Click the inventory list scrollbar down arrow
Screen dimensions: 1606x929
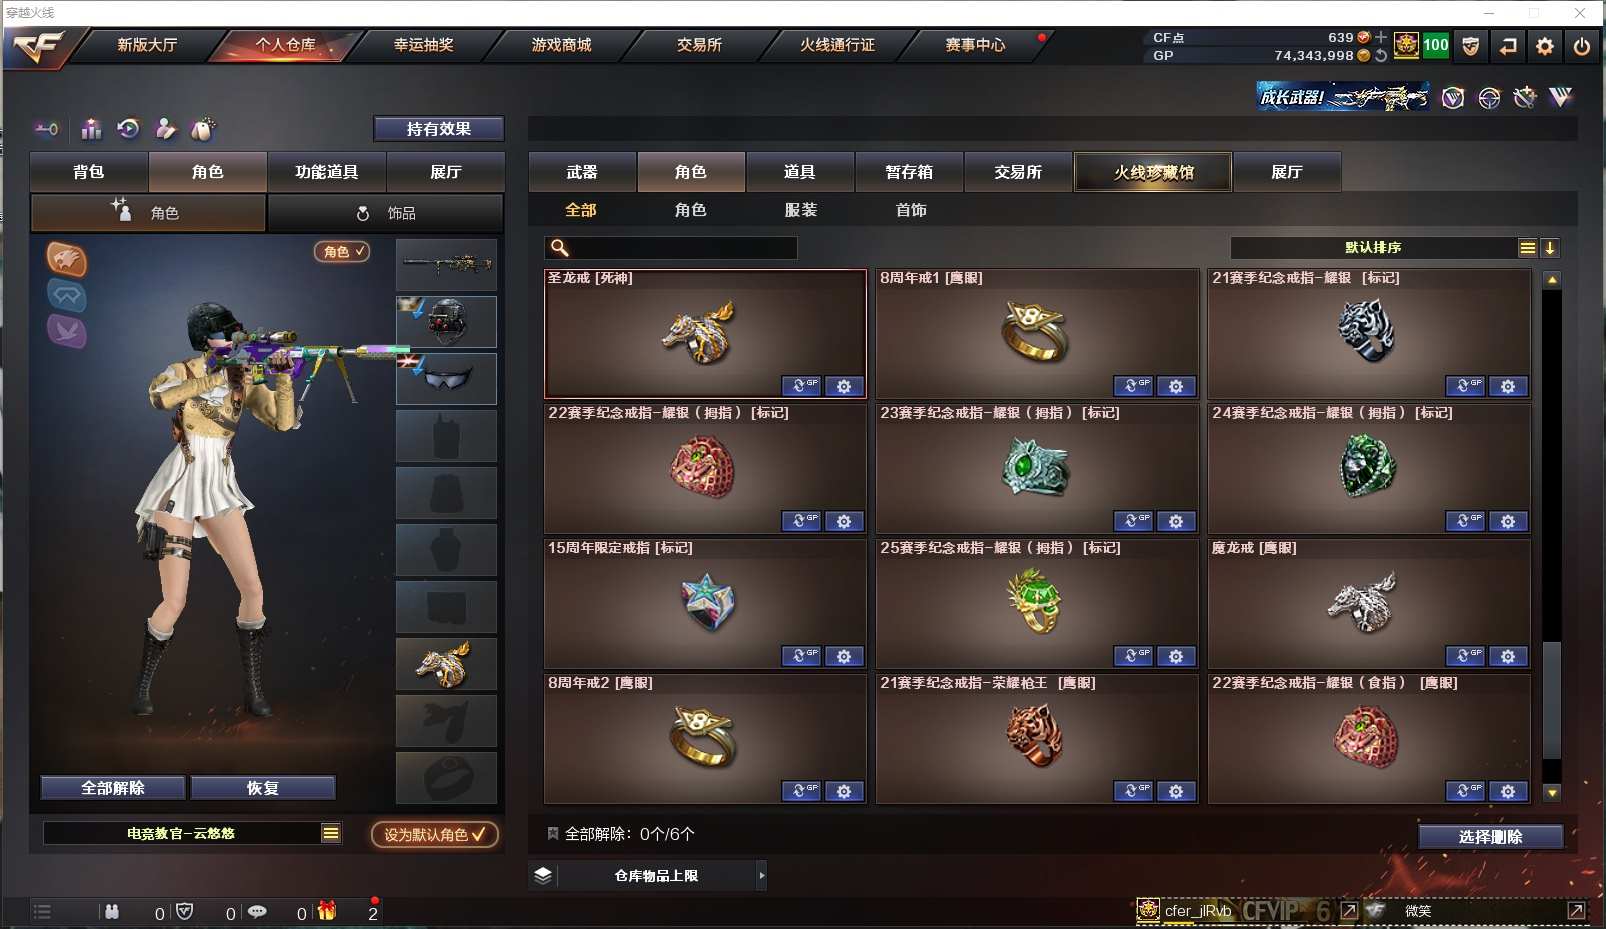1552,793
